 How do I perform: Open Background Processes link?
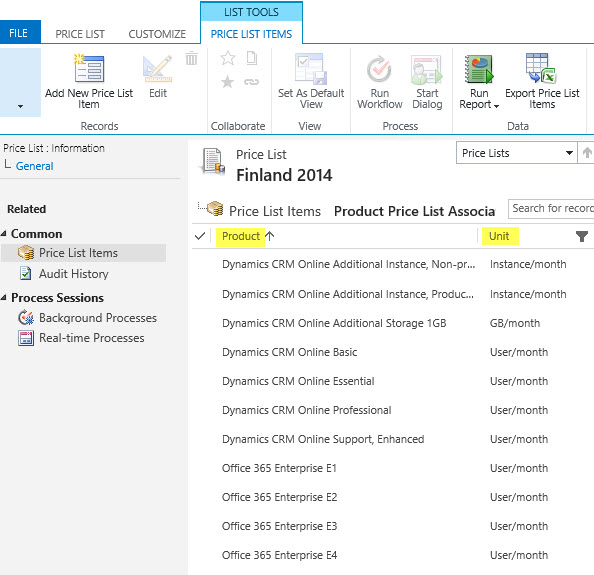[98, 318]
